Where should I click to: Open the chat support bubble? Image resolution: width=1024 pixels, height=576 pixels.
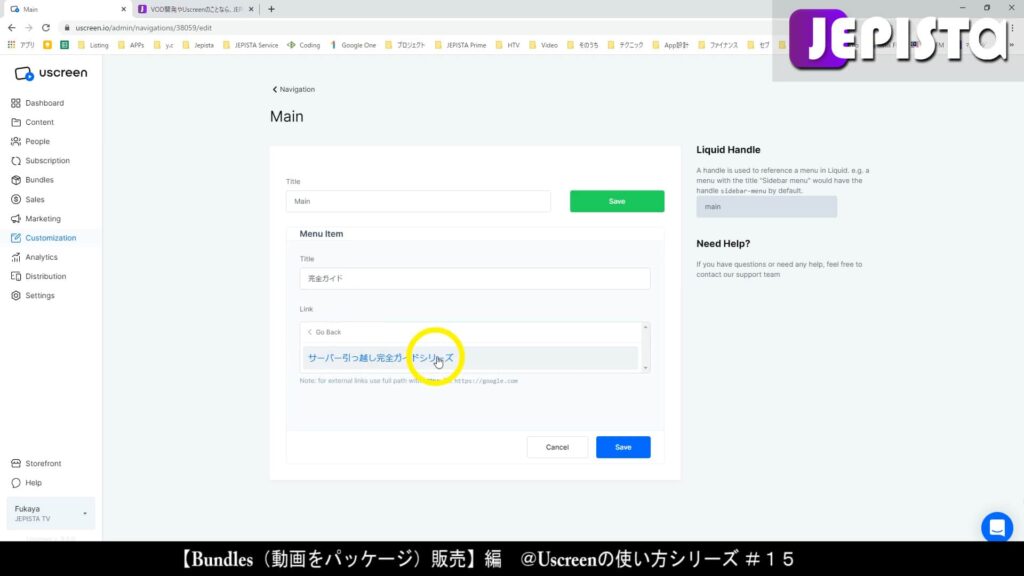(997, 527)
